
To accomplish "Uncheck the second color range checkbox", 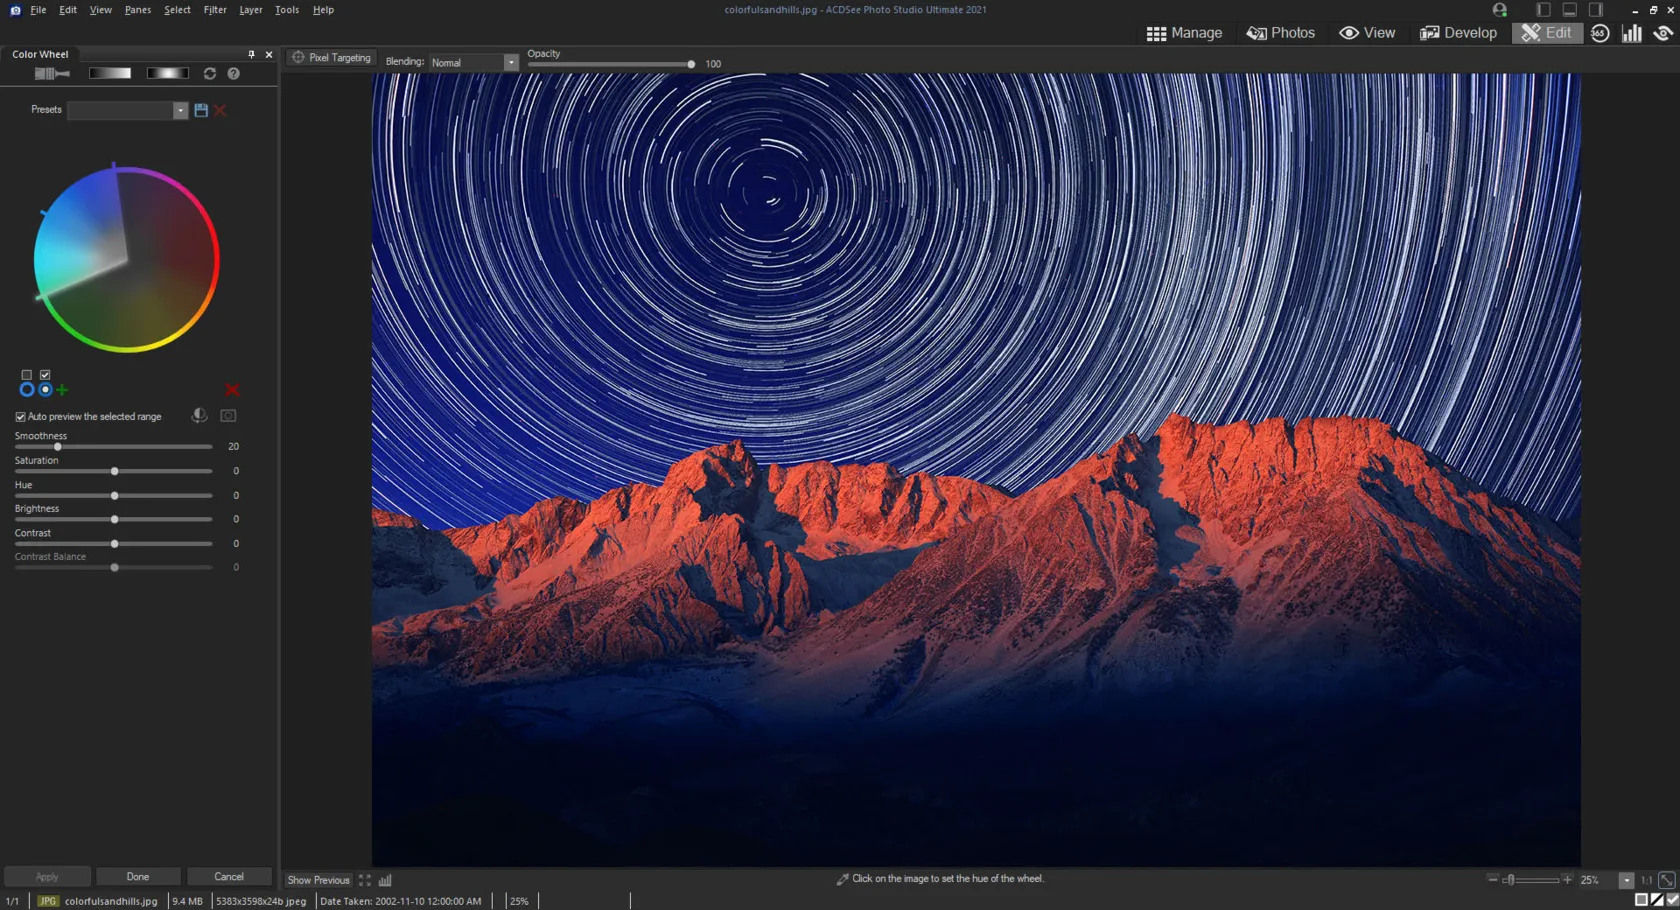I will click(x=45, y=375).
